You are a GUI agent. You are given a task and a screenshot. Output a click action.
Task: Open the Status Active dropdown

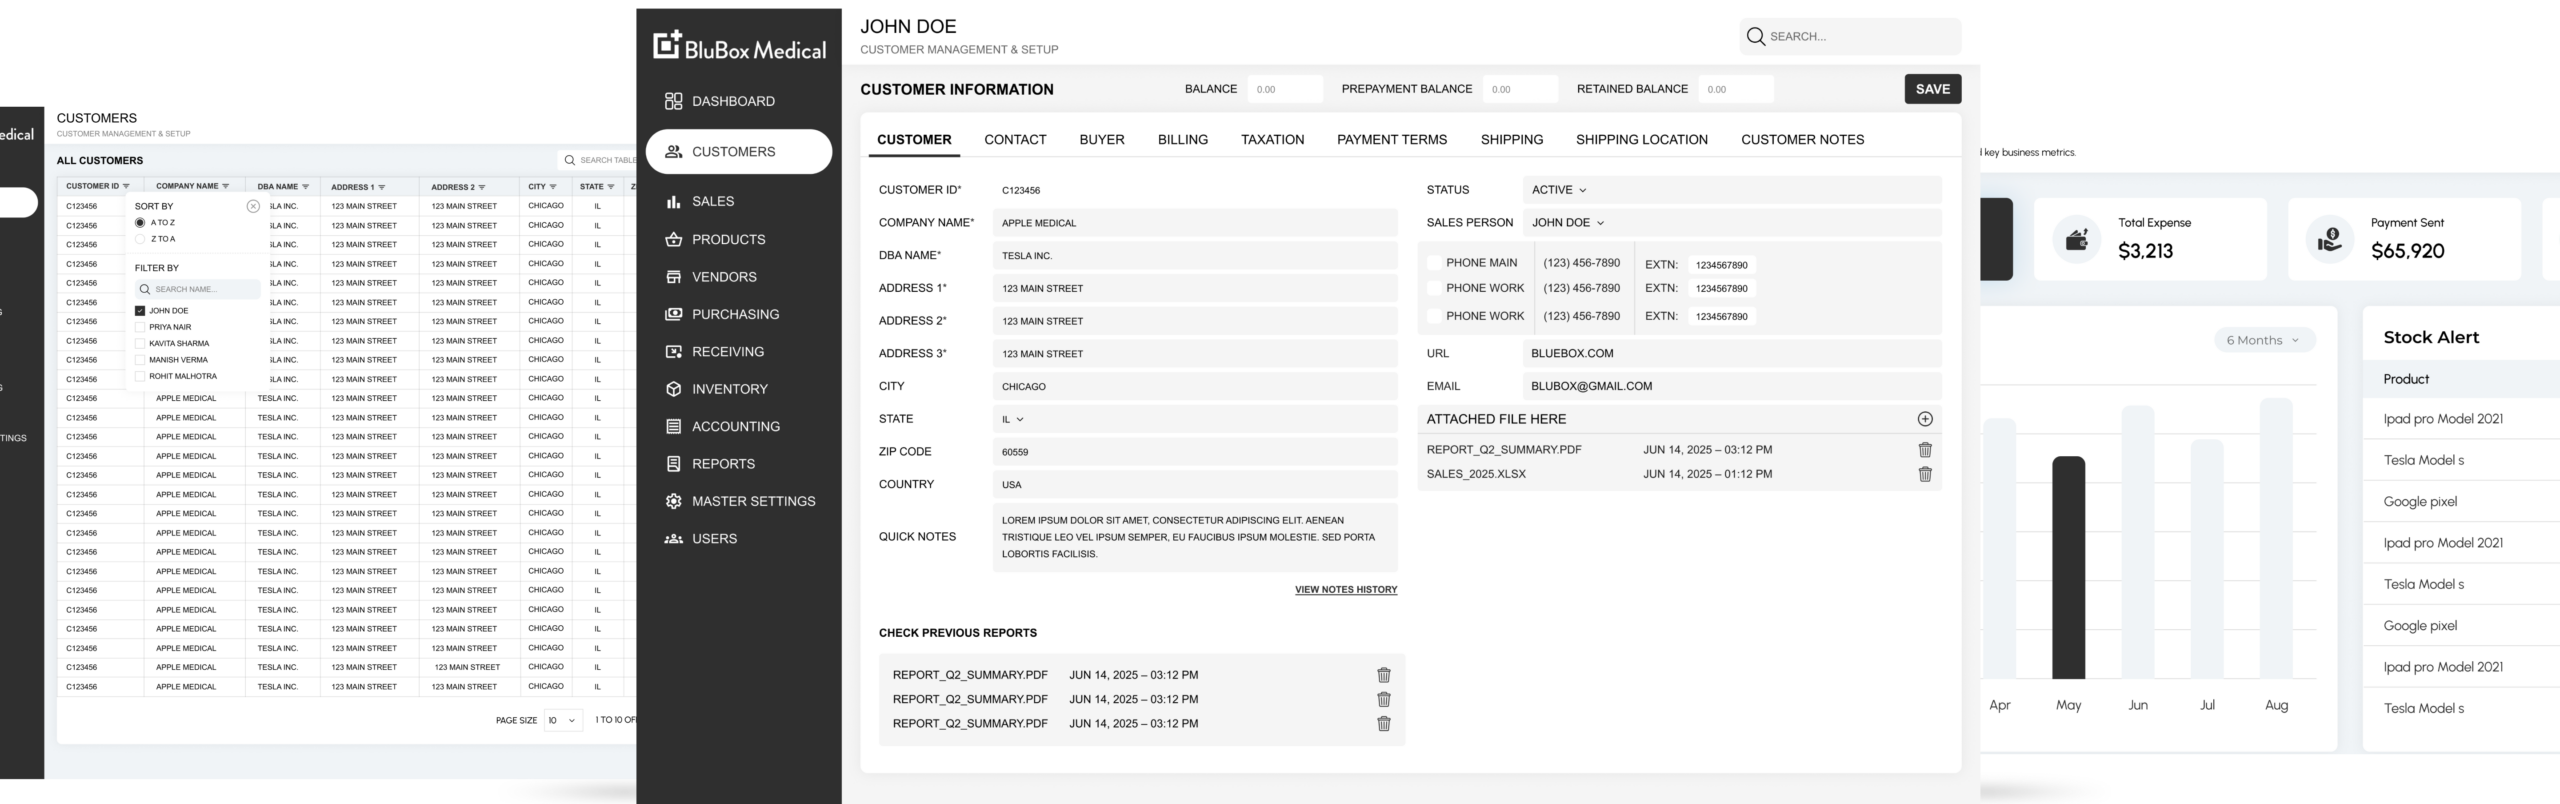[x=1559, y=190]
